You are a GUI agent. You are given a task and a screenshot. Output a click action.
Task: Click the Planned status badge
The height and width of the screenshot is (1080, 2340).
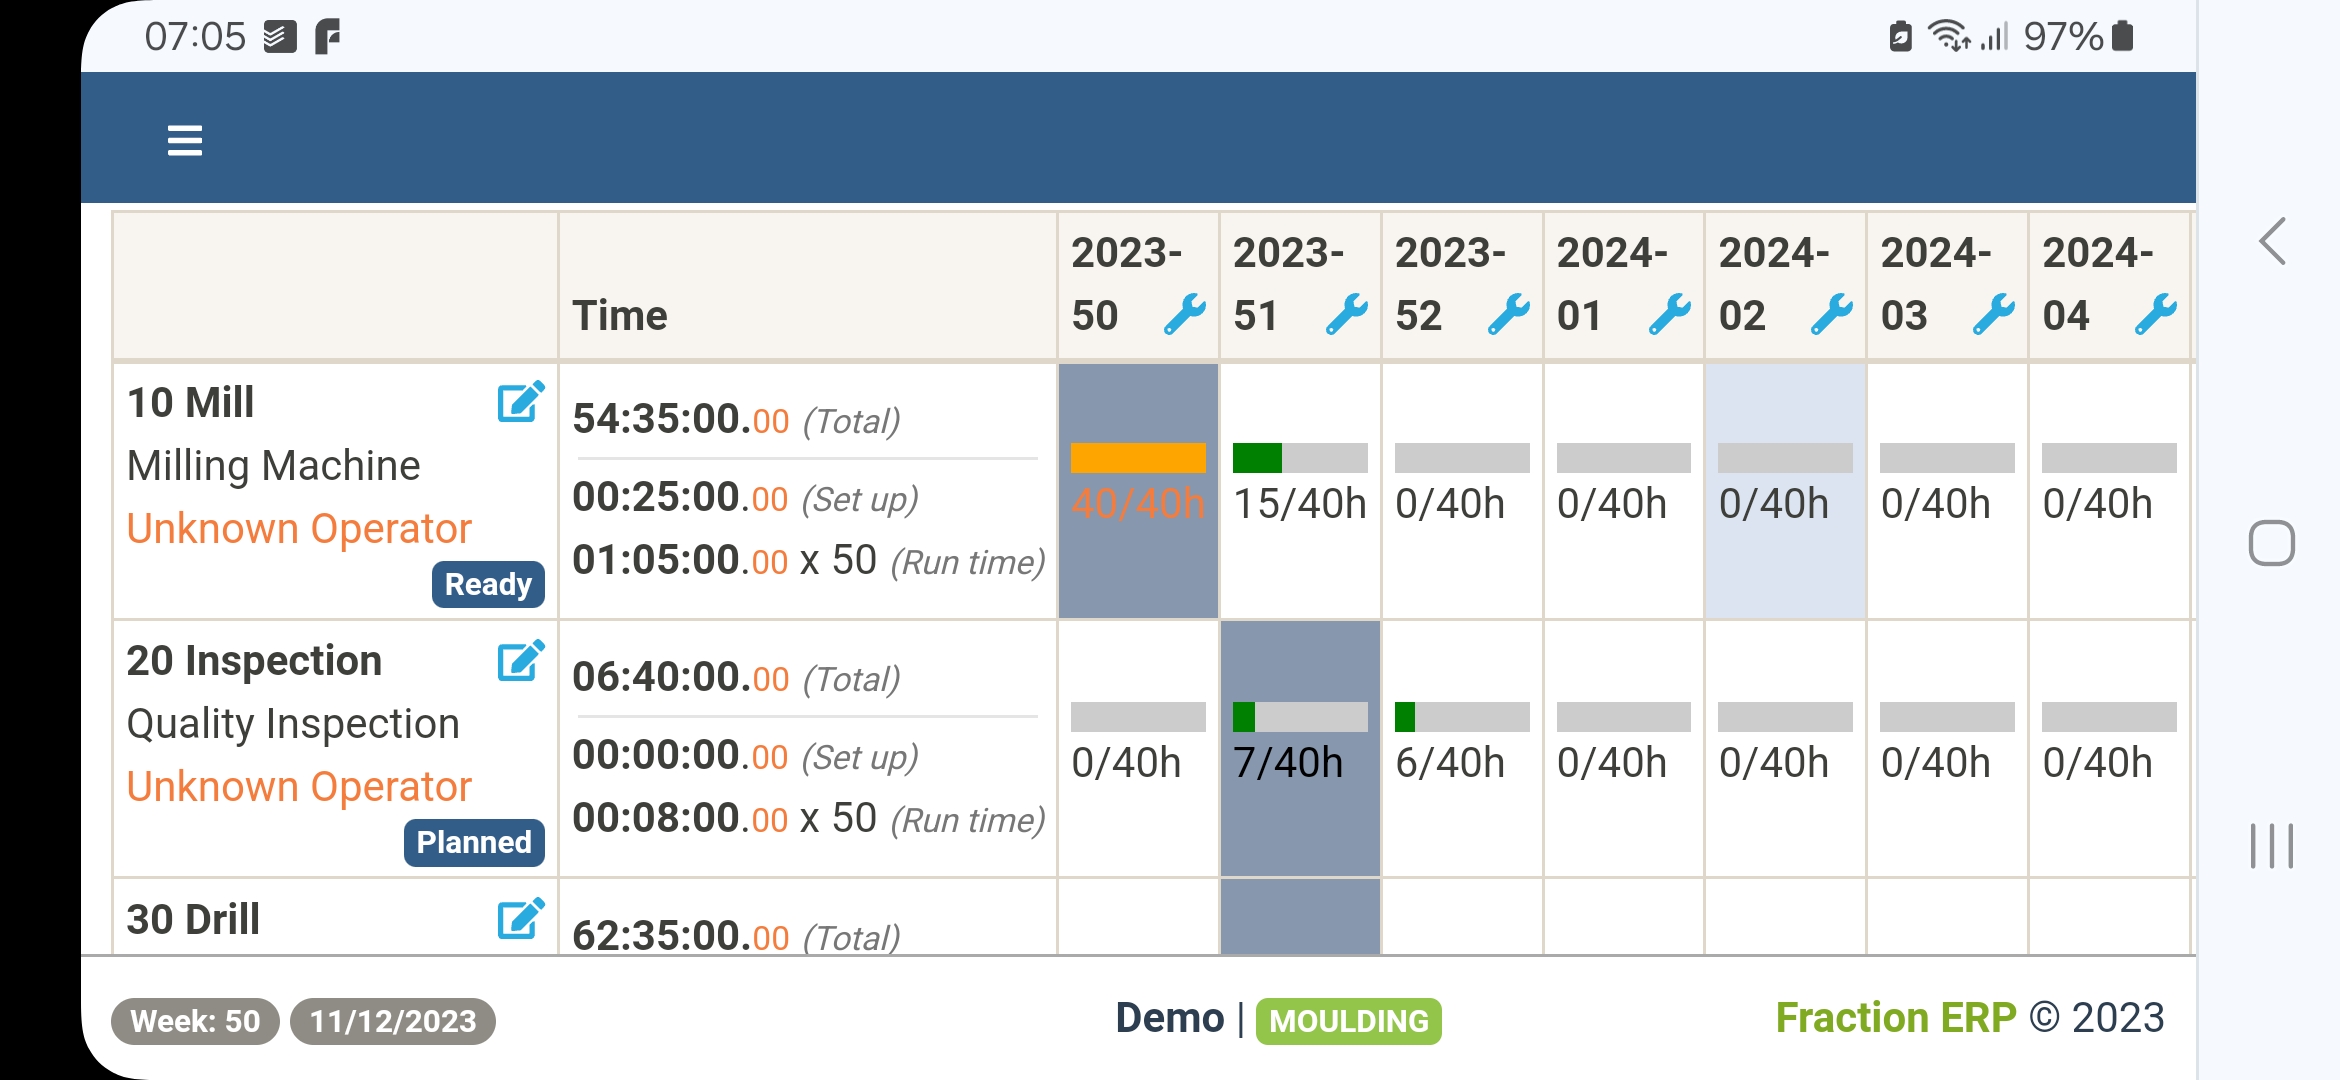474,842
